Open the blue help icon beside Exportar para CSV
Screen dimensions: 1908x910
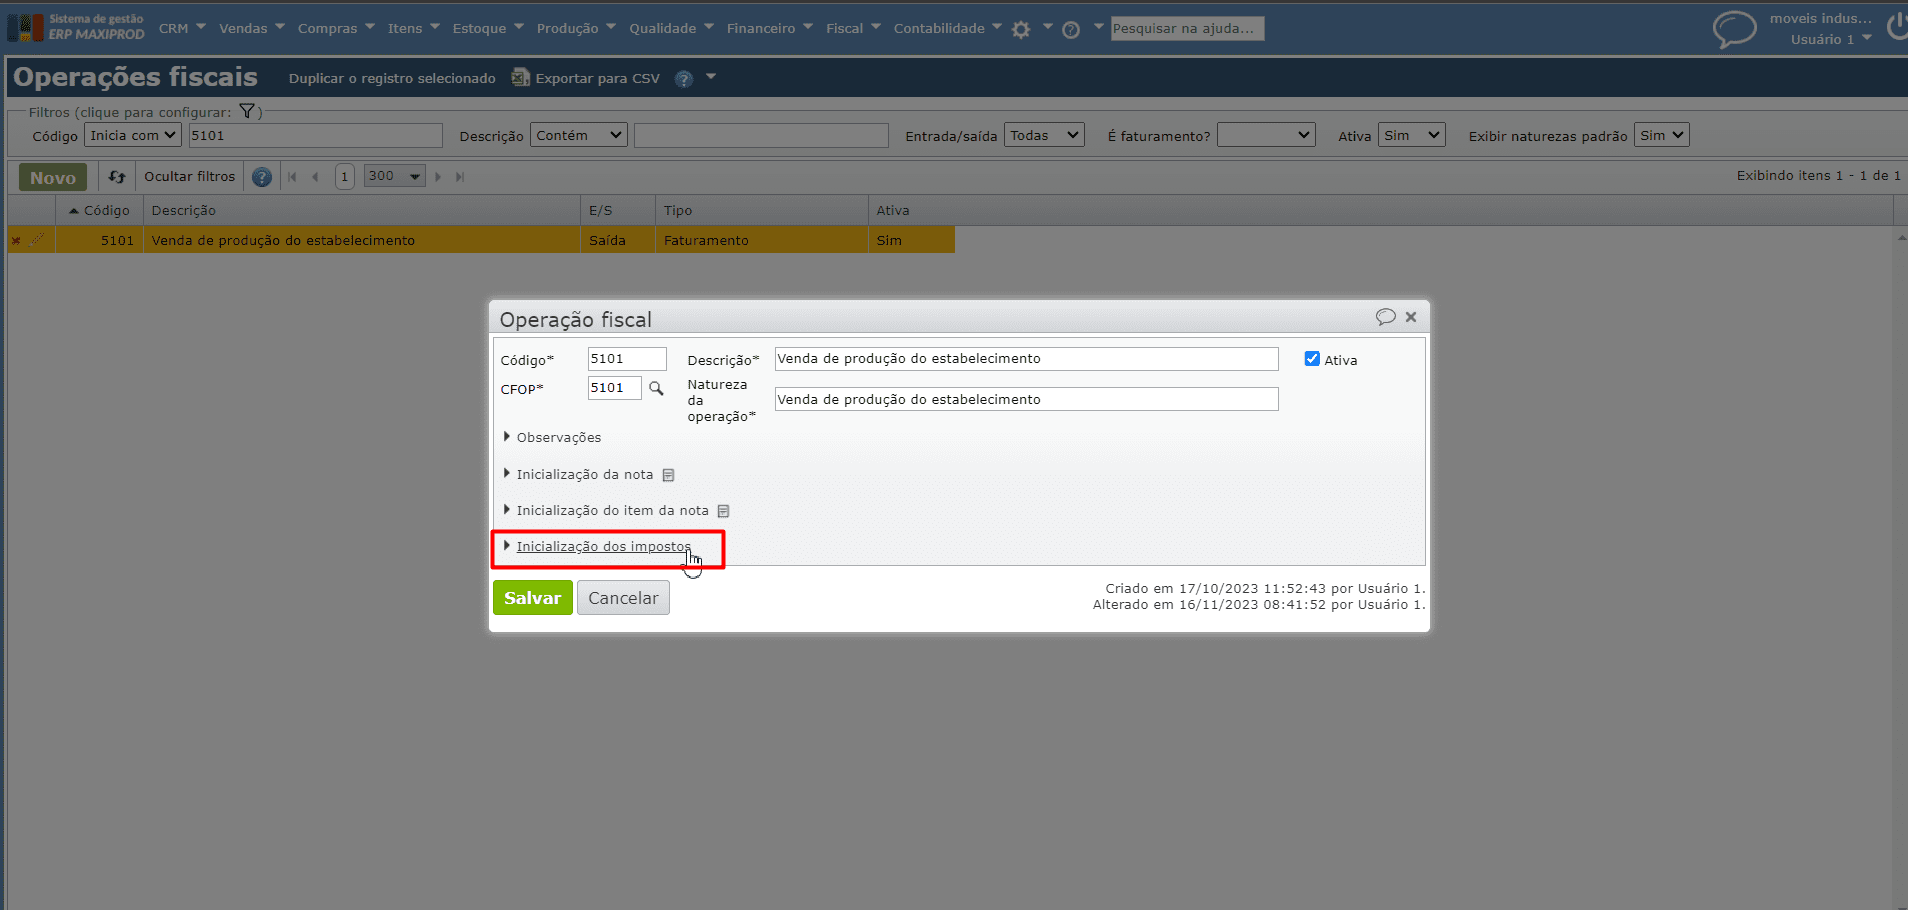[x=684, y=79]
